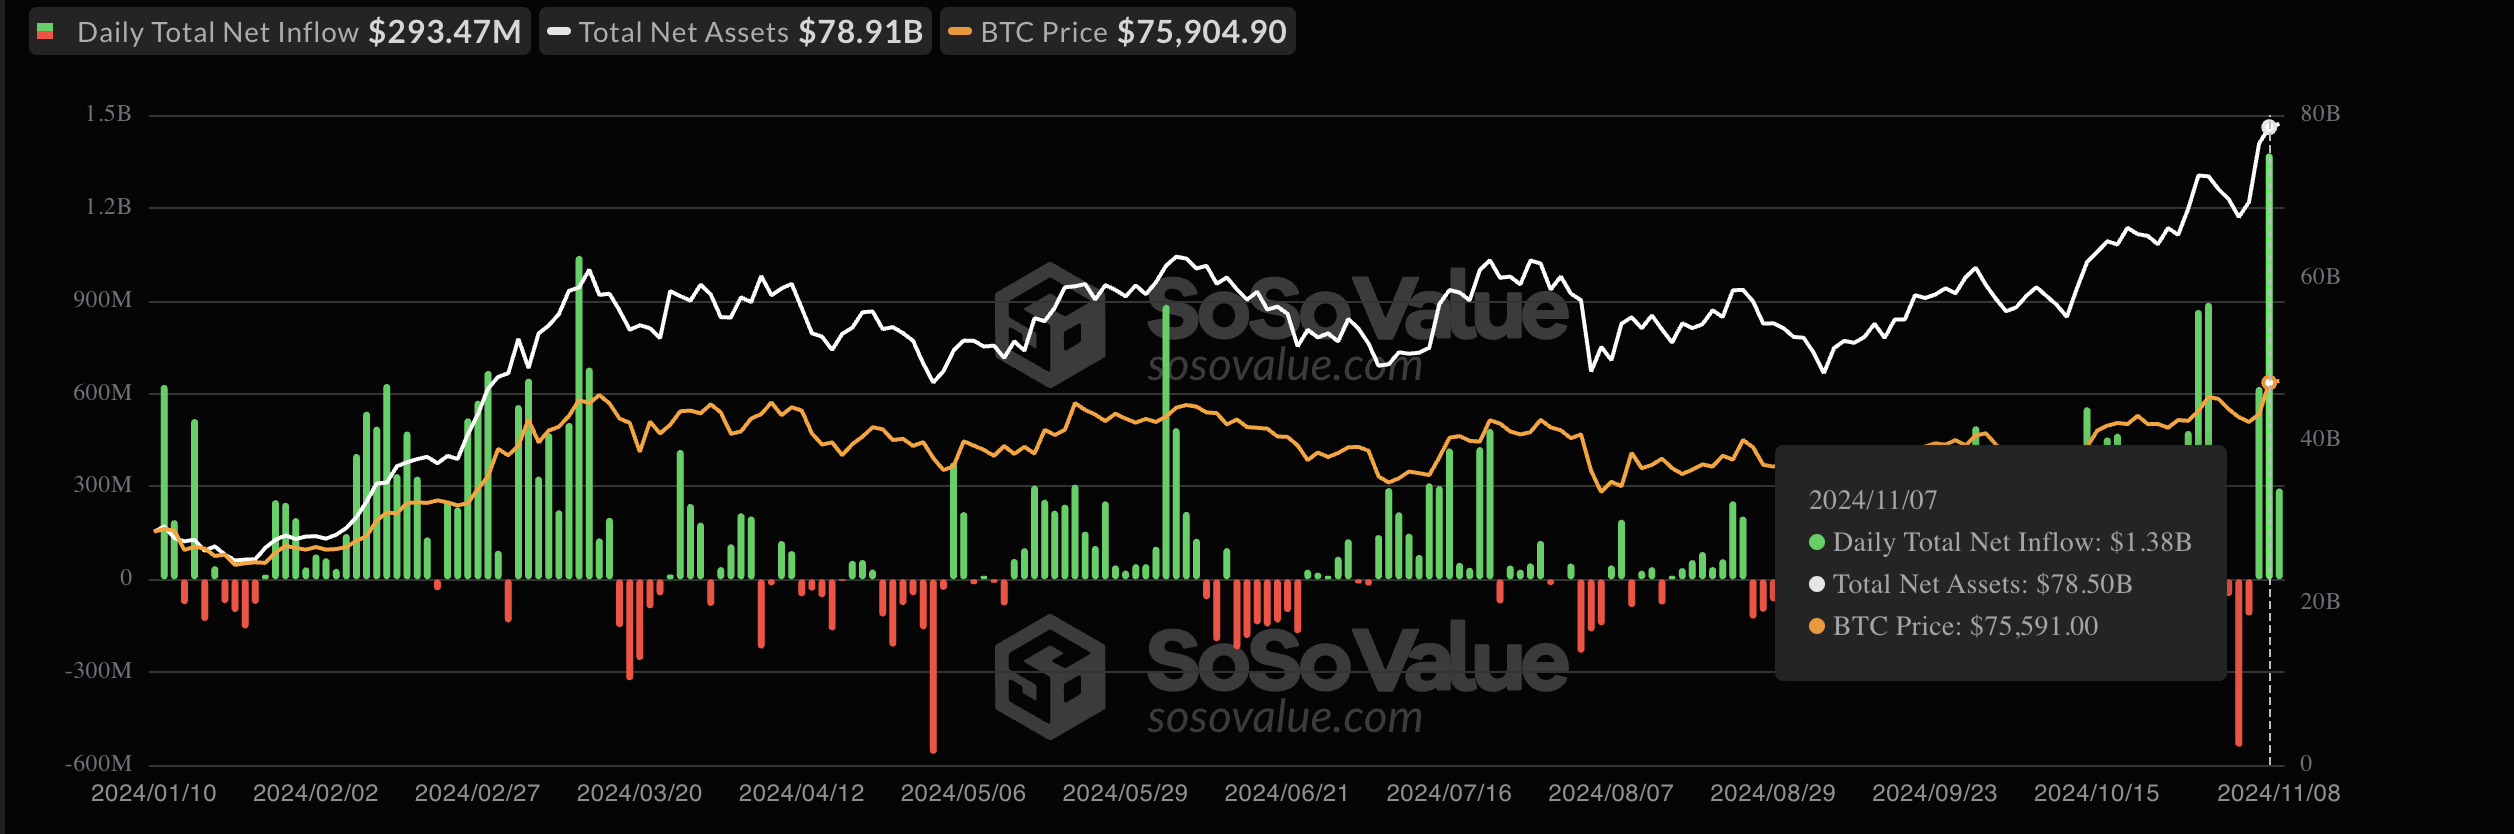Click the upper SoSoValue cube logo watermark
Image resolution: width=2514 pixels, height=834 pixels.
[x=1050, y=324]
